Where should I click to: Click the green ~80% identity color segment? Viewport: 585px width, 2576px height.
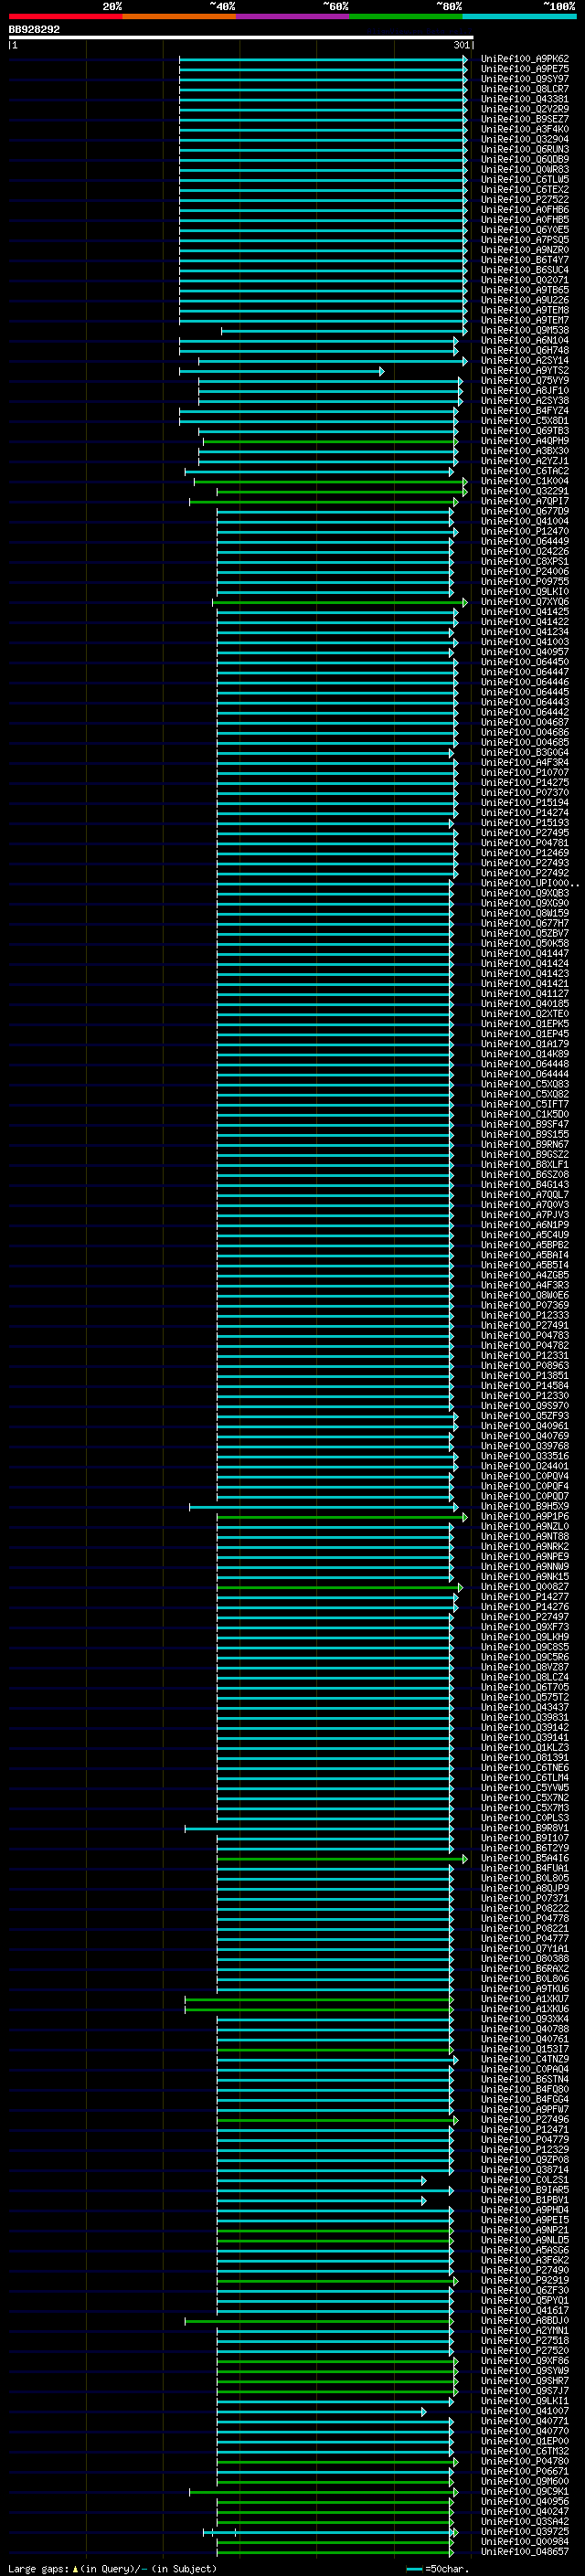pyautogui.click(x=406, y=16)
